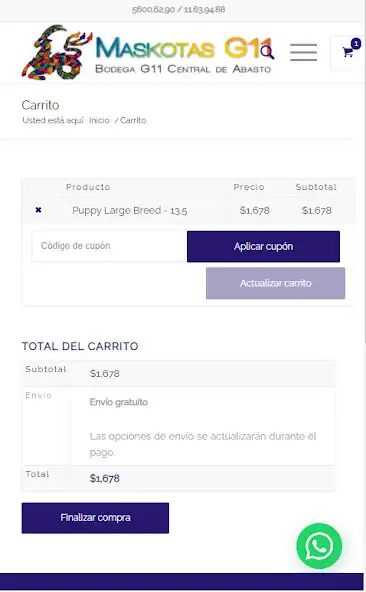Apply coupon with Aplicar cupón button
Viewport: 366px width, 592px height.
point(263,247)
